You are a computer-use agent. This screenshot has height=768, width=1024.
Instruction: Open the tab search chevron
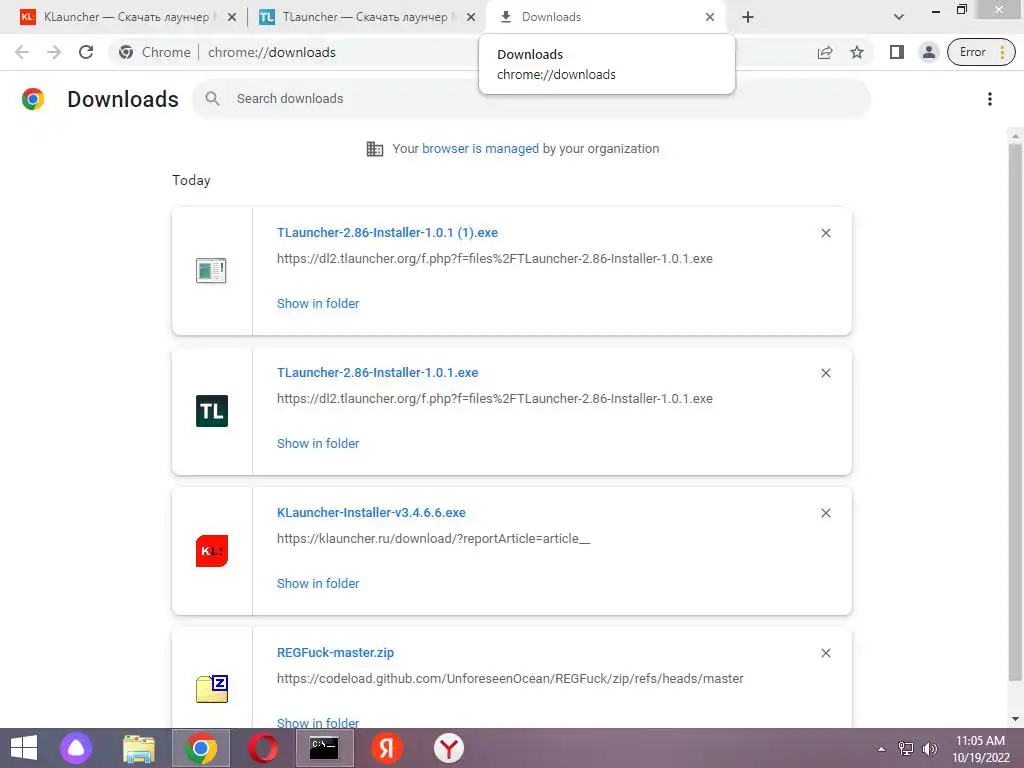(899, 18)
